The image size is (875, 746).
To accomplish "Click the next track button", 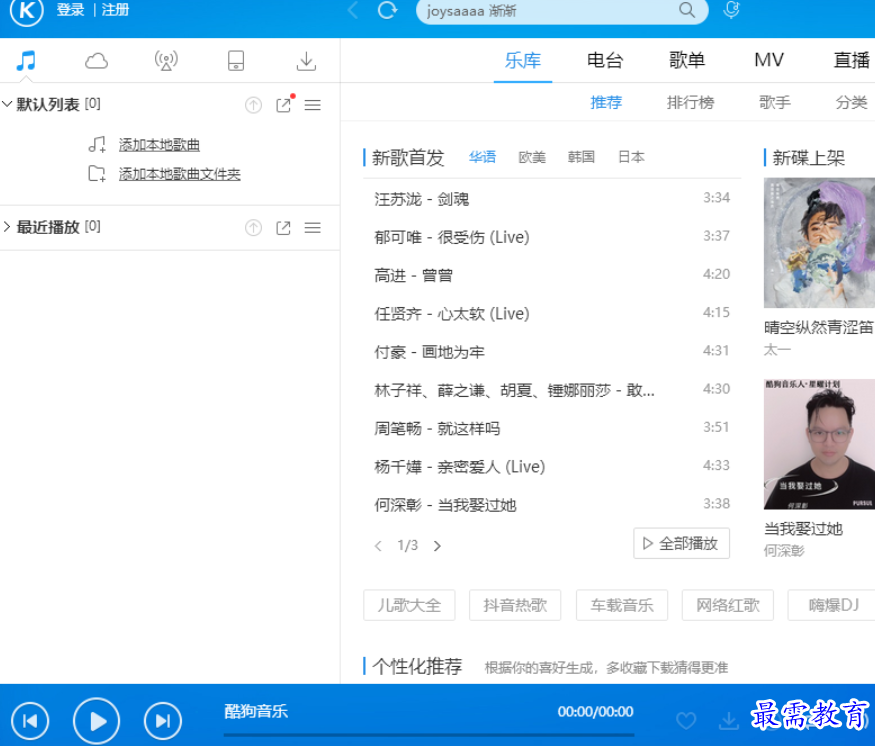I will coord(162,721).
